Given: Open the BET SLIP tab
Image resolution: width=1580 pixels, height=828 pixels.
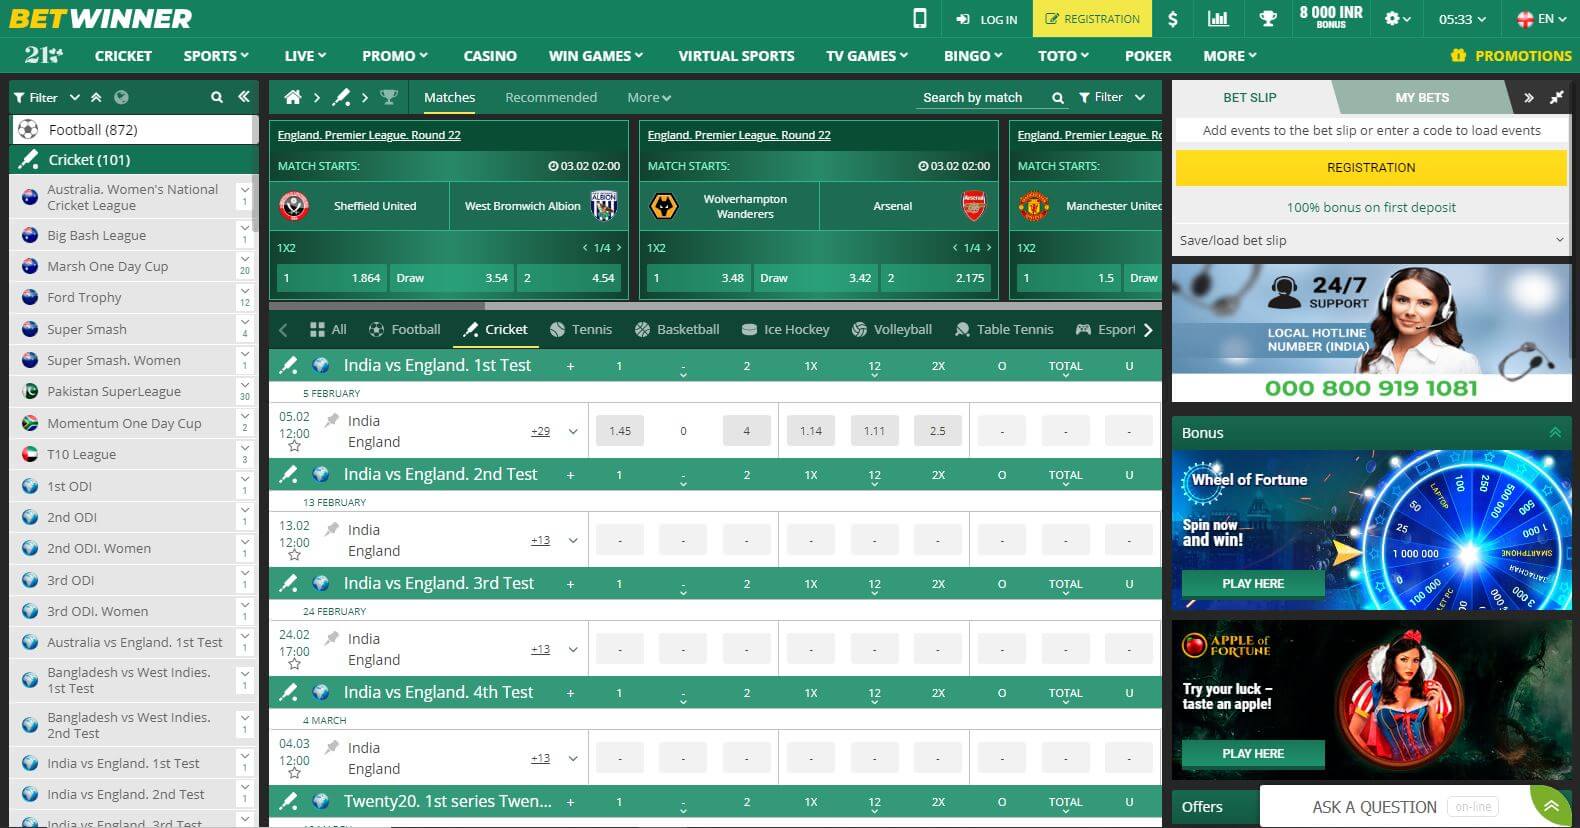Looking at the screenshot, I should 1250,97.
